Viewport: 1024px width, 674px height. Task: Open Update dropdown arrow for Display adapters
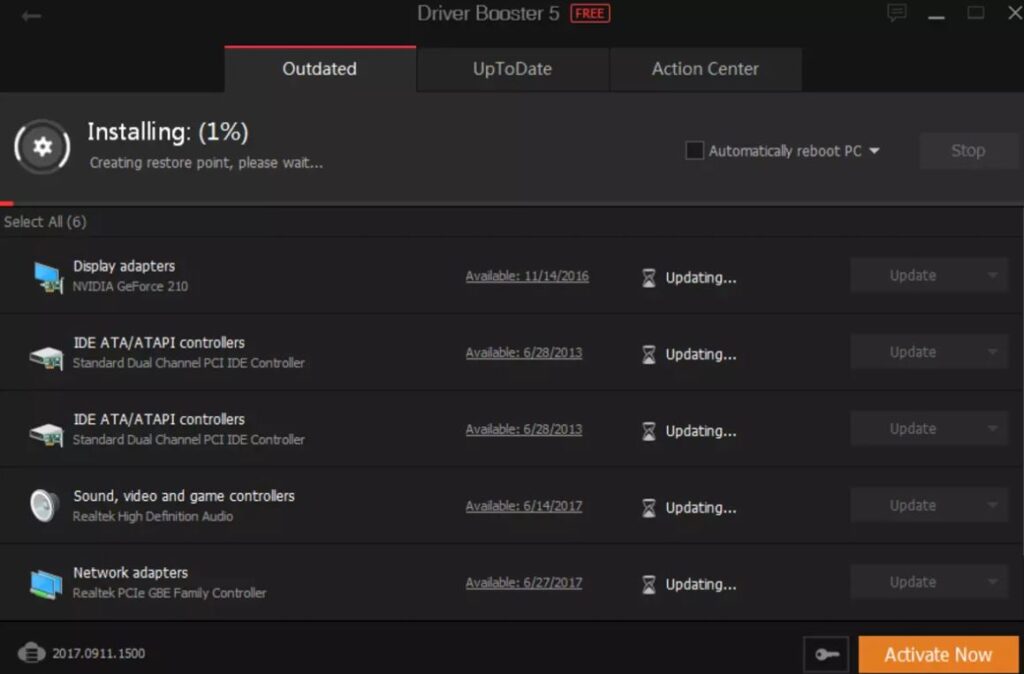992,276
